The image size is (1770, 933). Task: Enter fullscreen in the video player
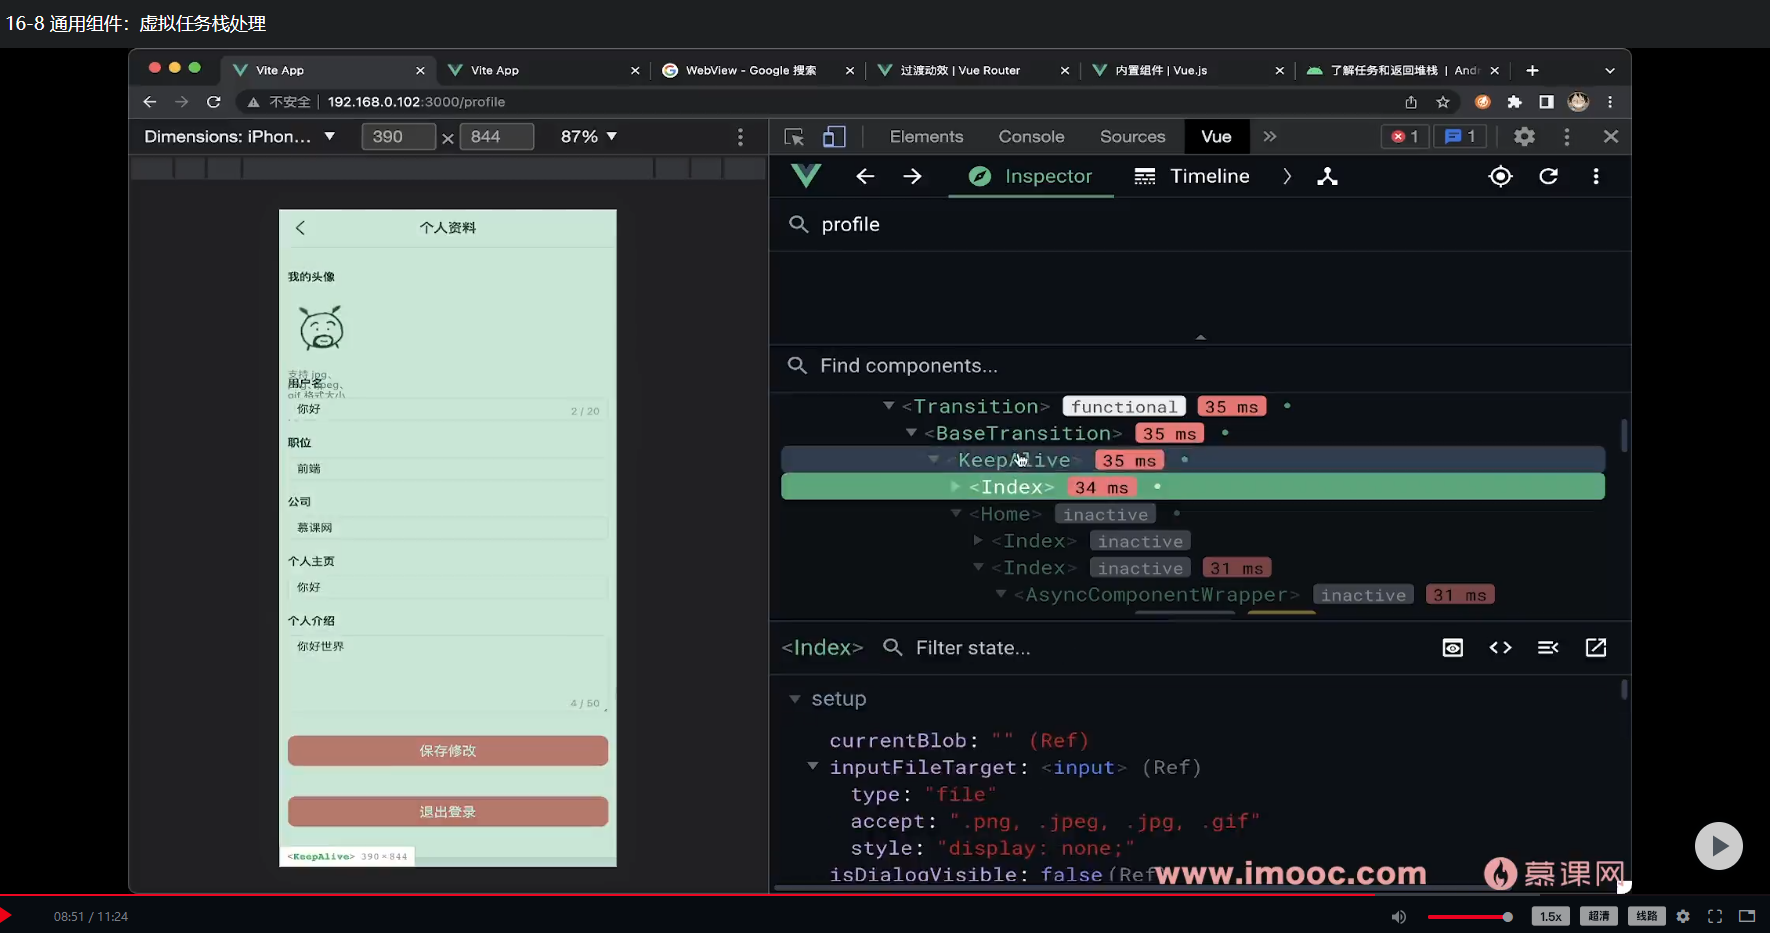1715,916
